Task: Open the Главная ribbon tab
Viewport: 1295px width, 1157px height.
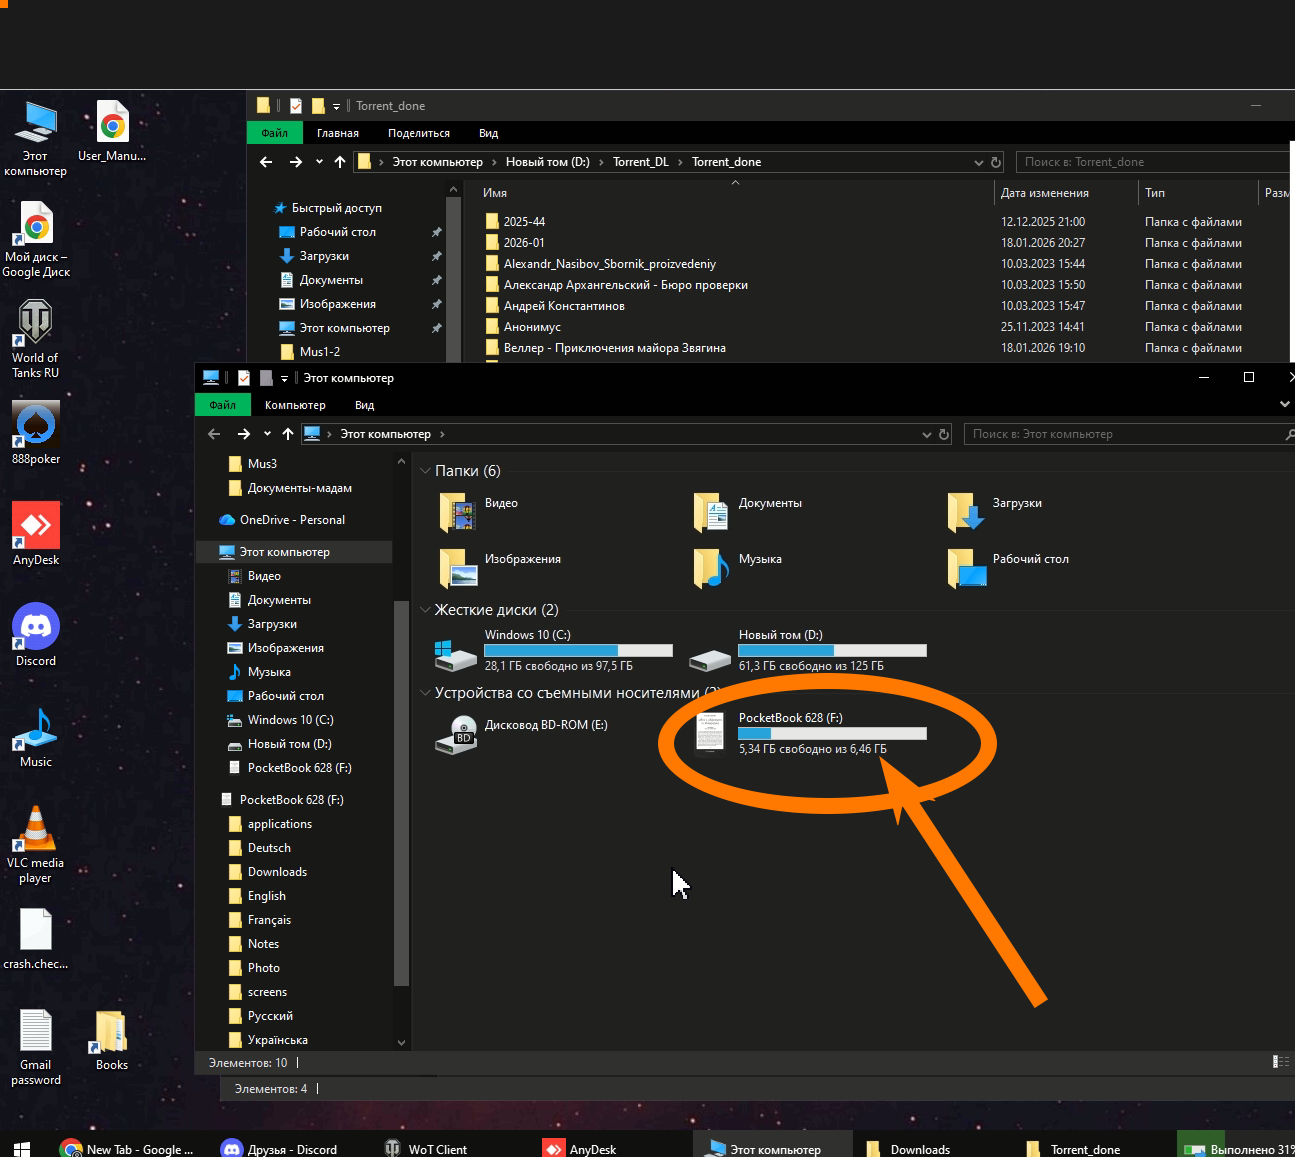Action: click(338, 133)
